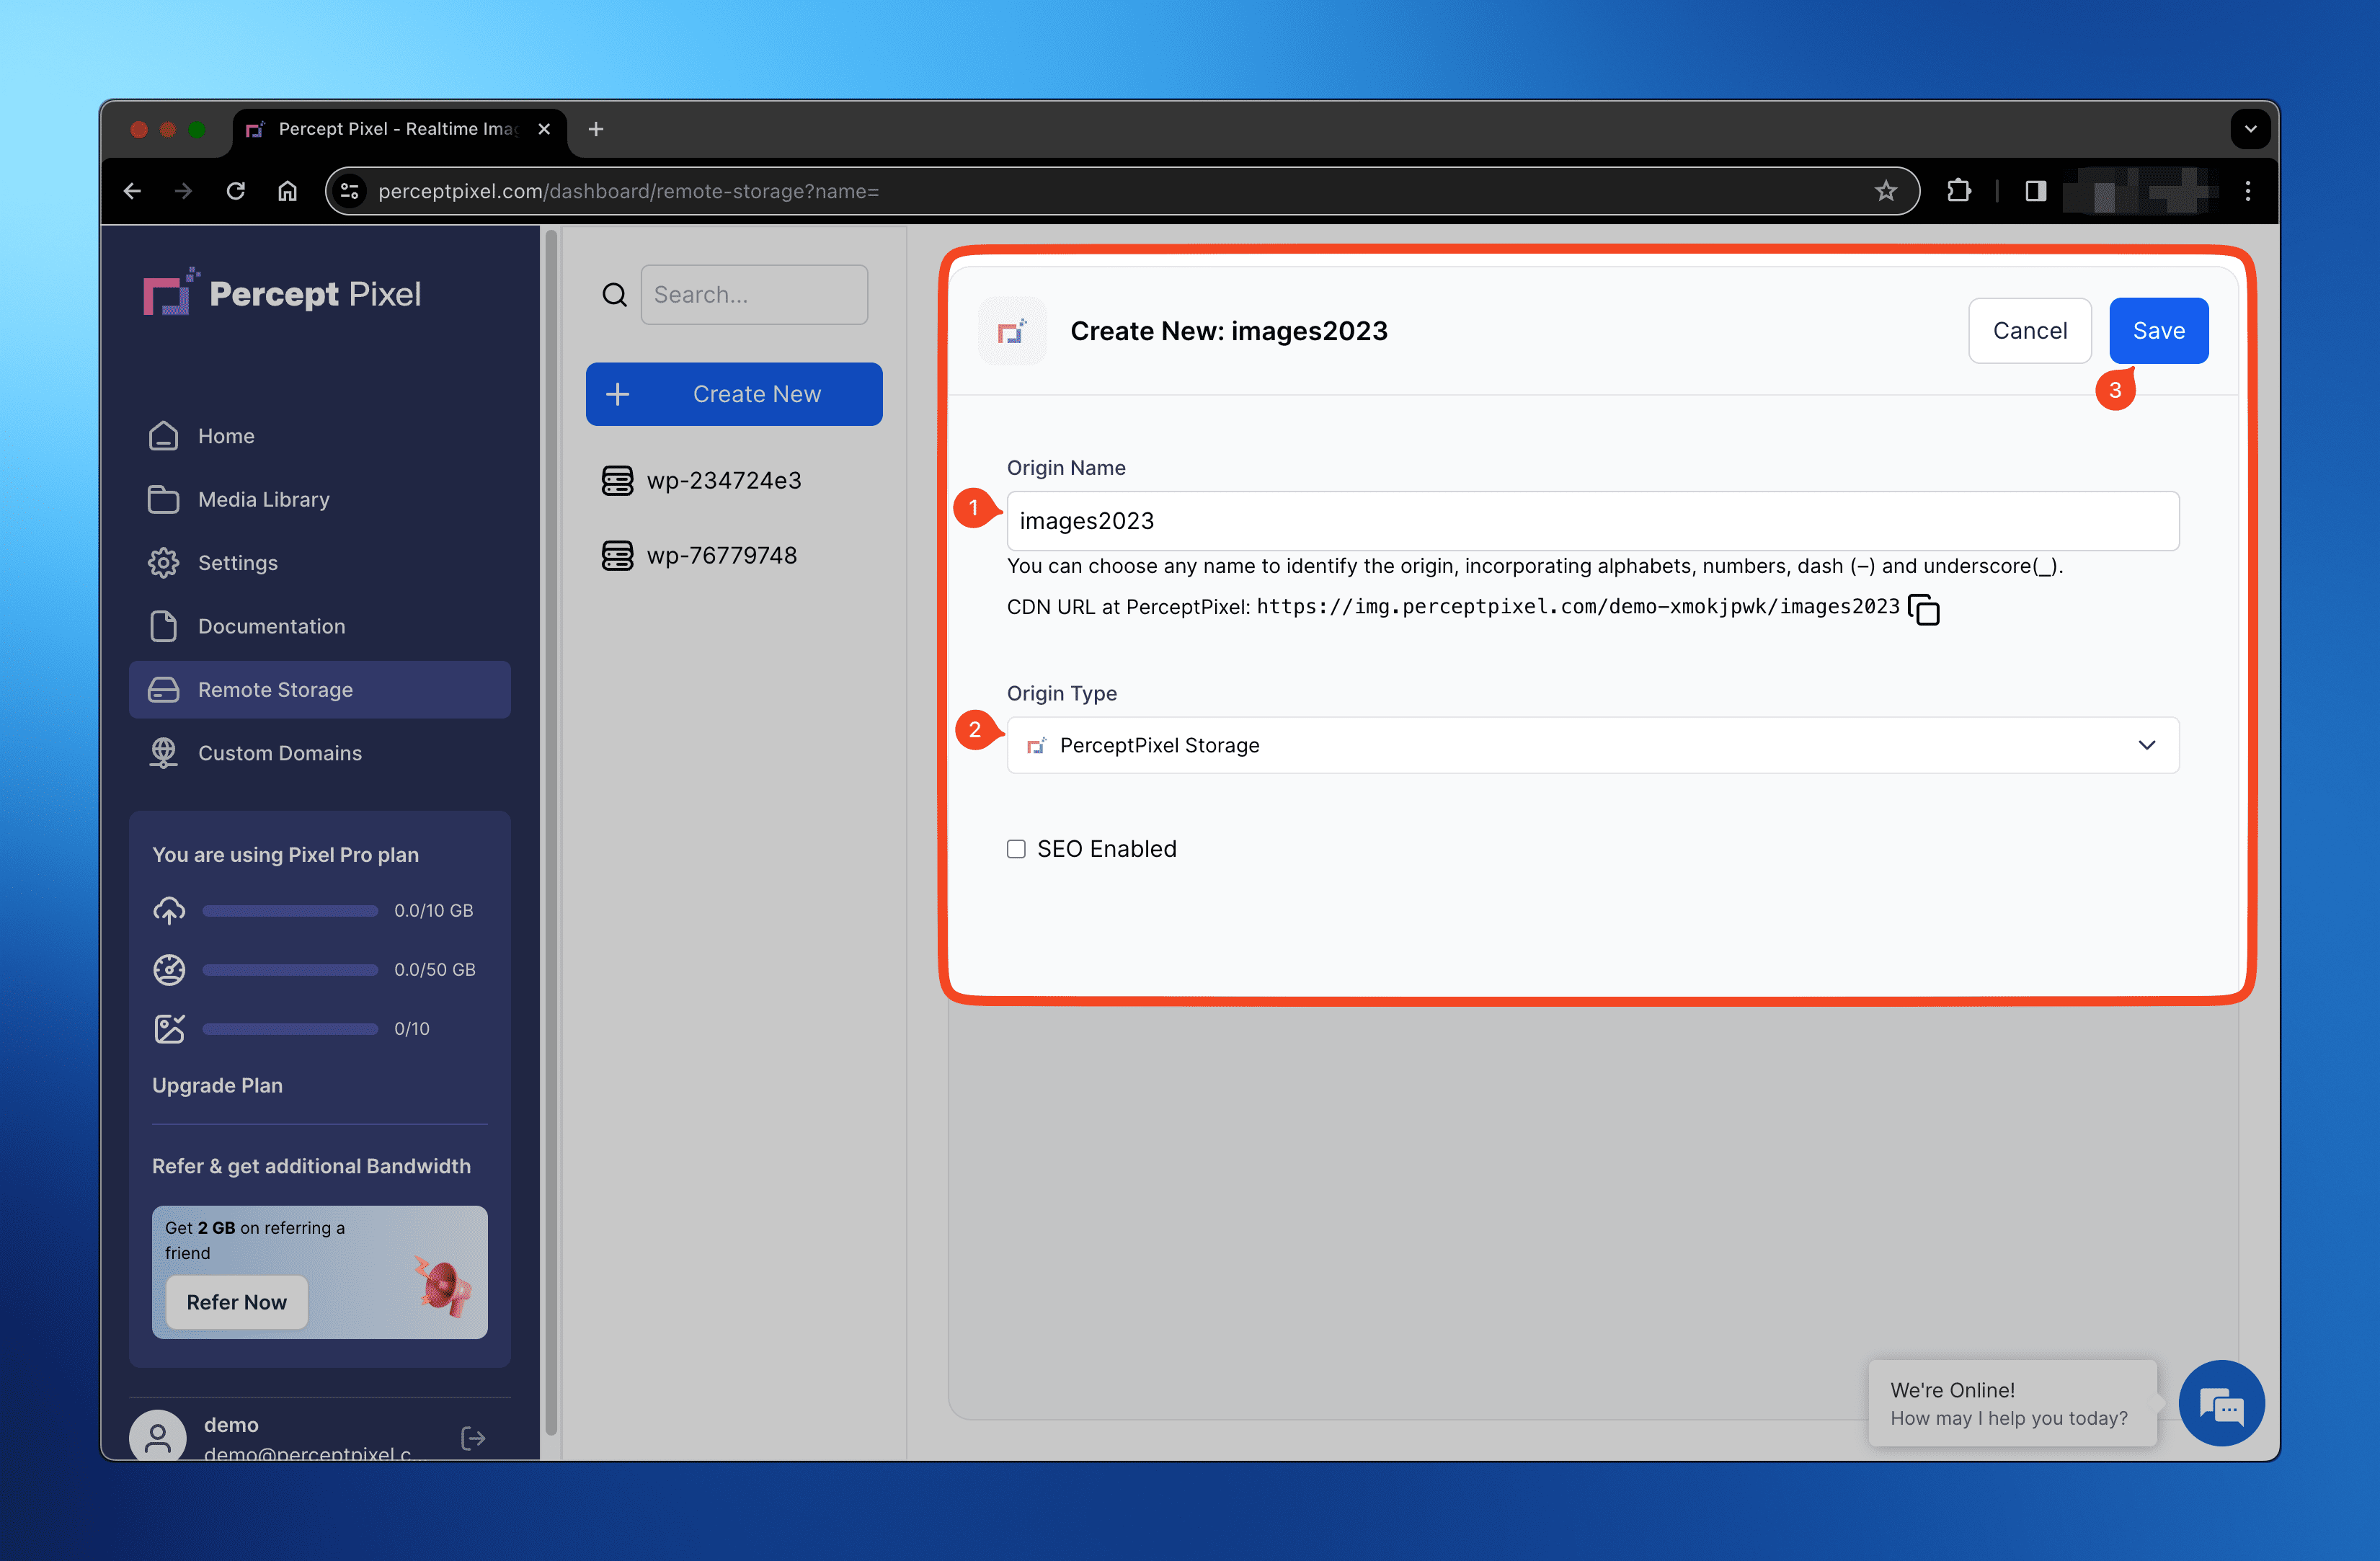2380x1561 pixels.
Task: Click the 0/10 usage progress bar
Action: point(290,1028)
